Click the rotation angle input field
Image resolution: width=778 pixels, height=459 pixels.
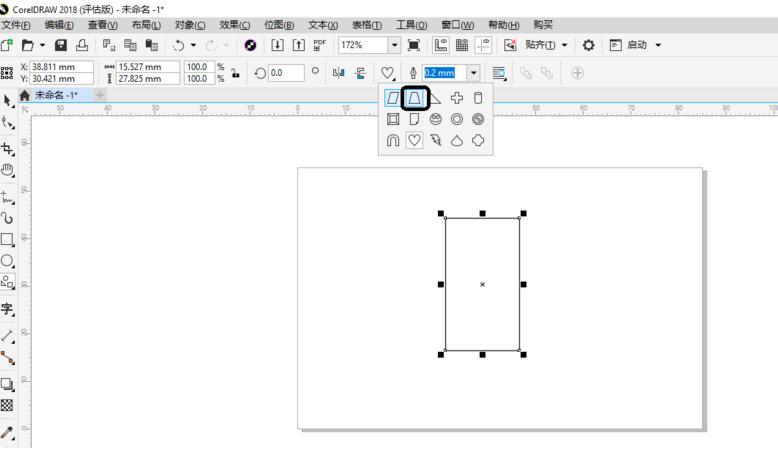(x=281, y=72)
